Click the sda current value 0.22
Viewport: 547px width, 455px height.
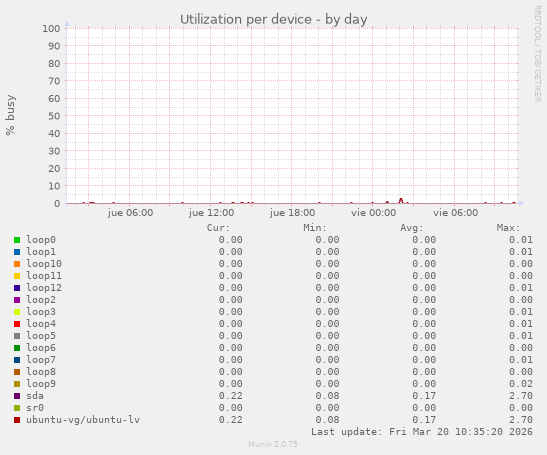pyautogui.click(x=231, y=396)
